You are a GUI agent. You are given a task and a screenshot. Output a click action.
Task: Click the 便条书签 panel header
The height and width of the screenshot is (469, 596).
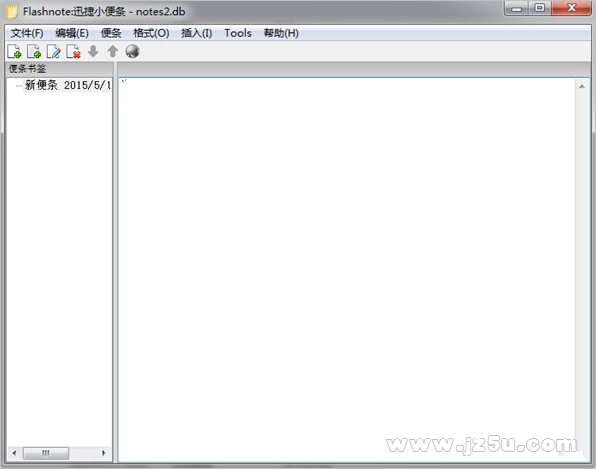point(60,69)
